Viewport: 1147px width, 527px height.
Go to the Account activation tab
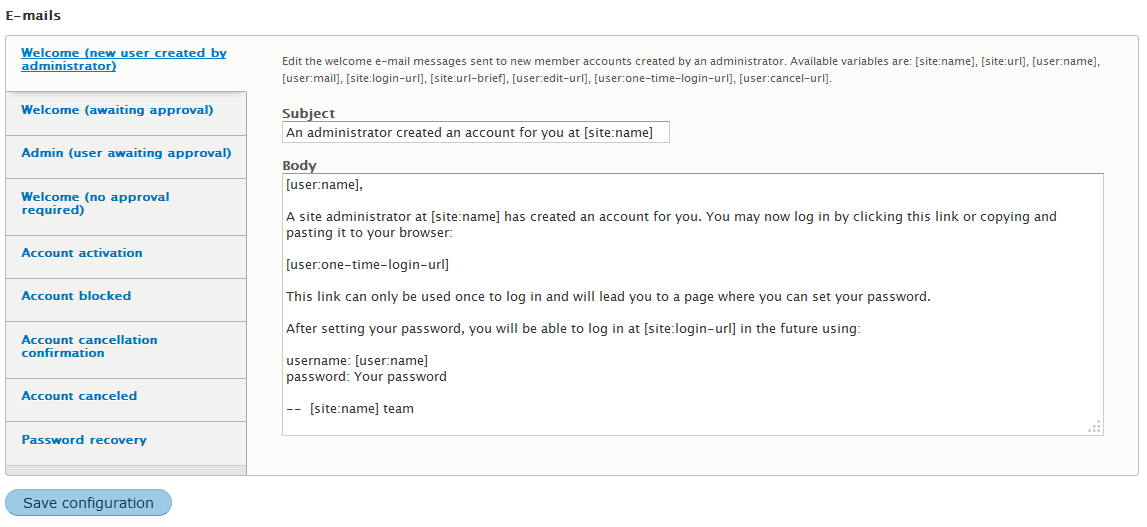coord(82,253)
